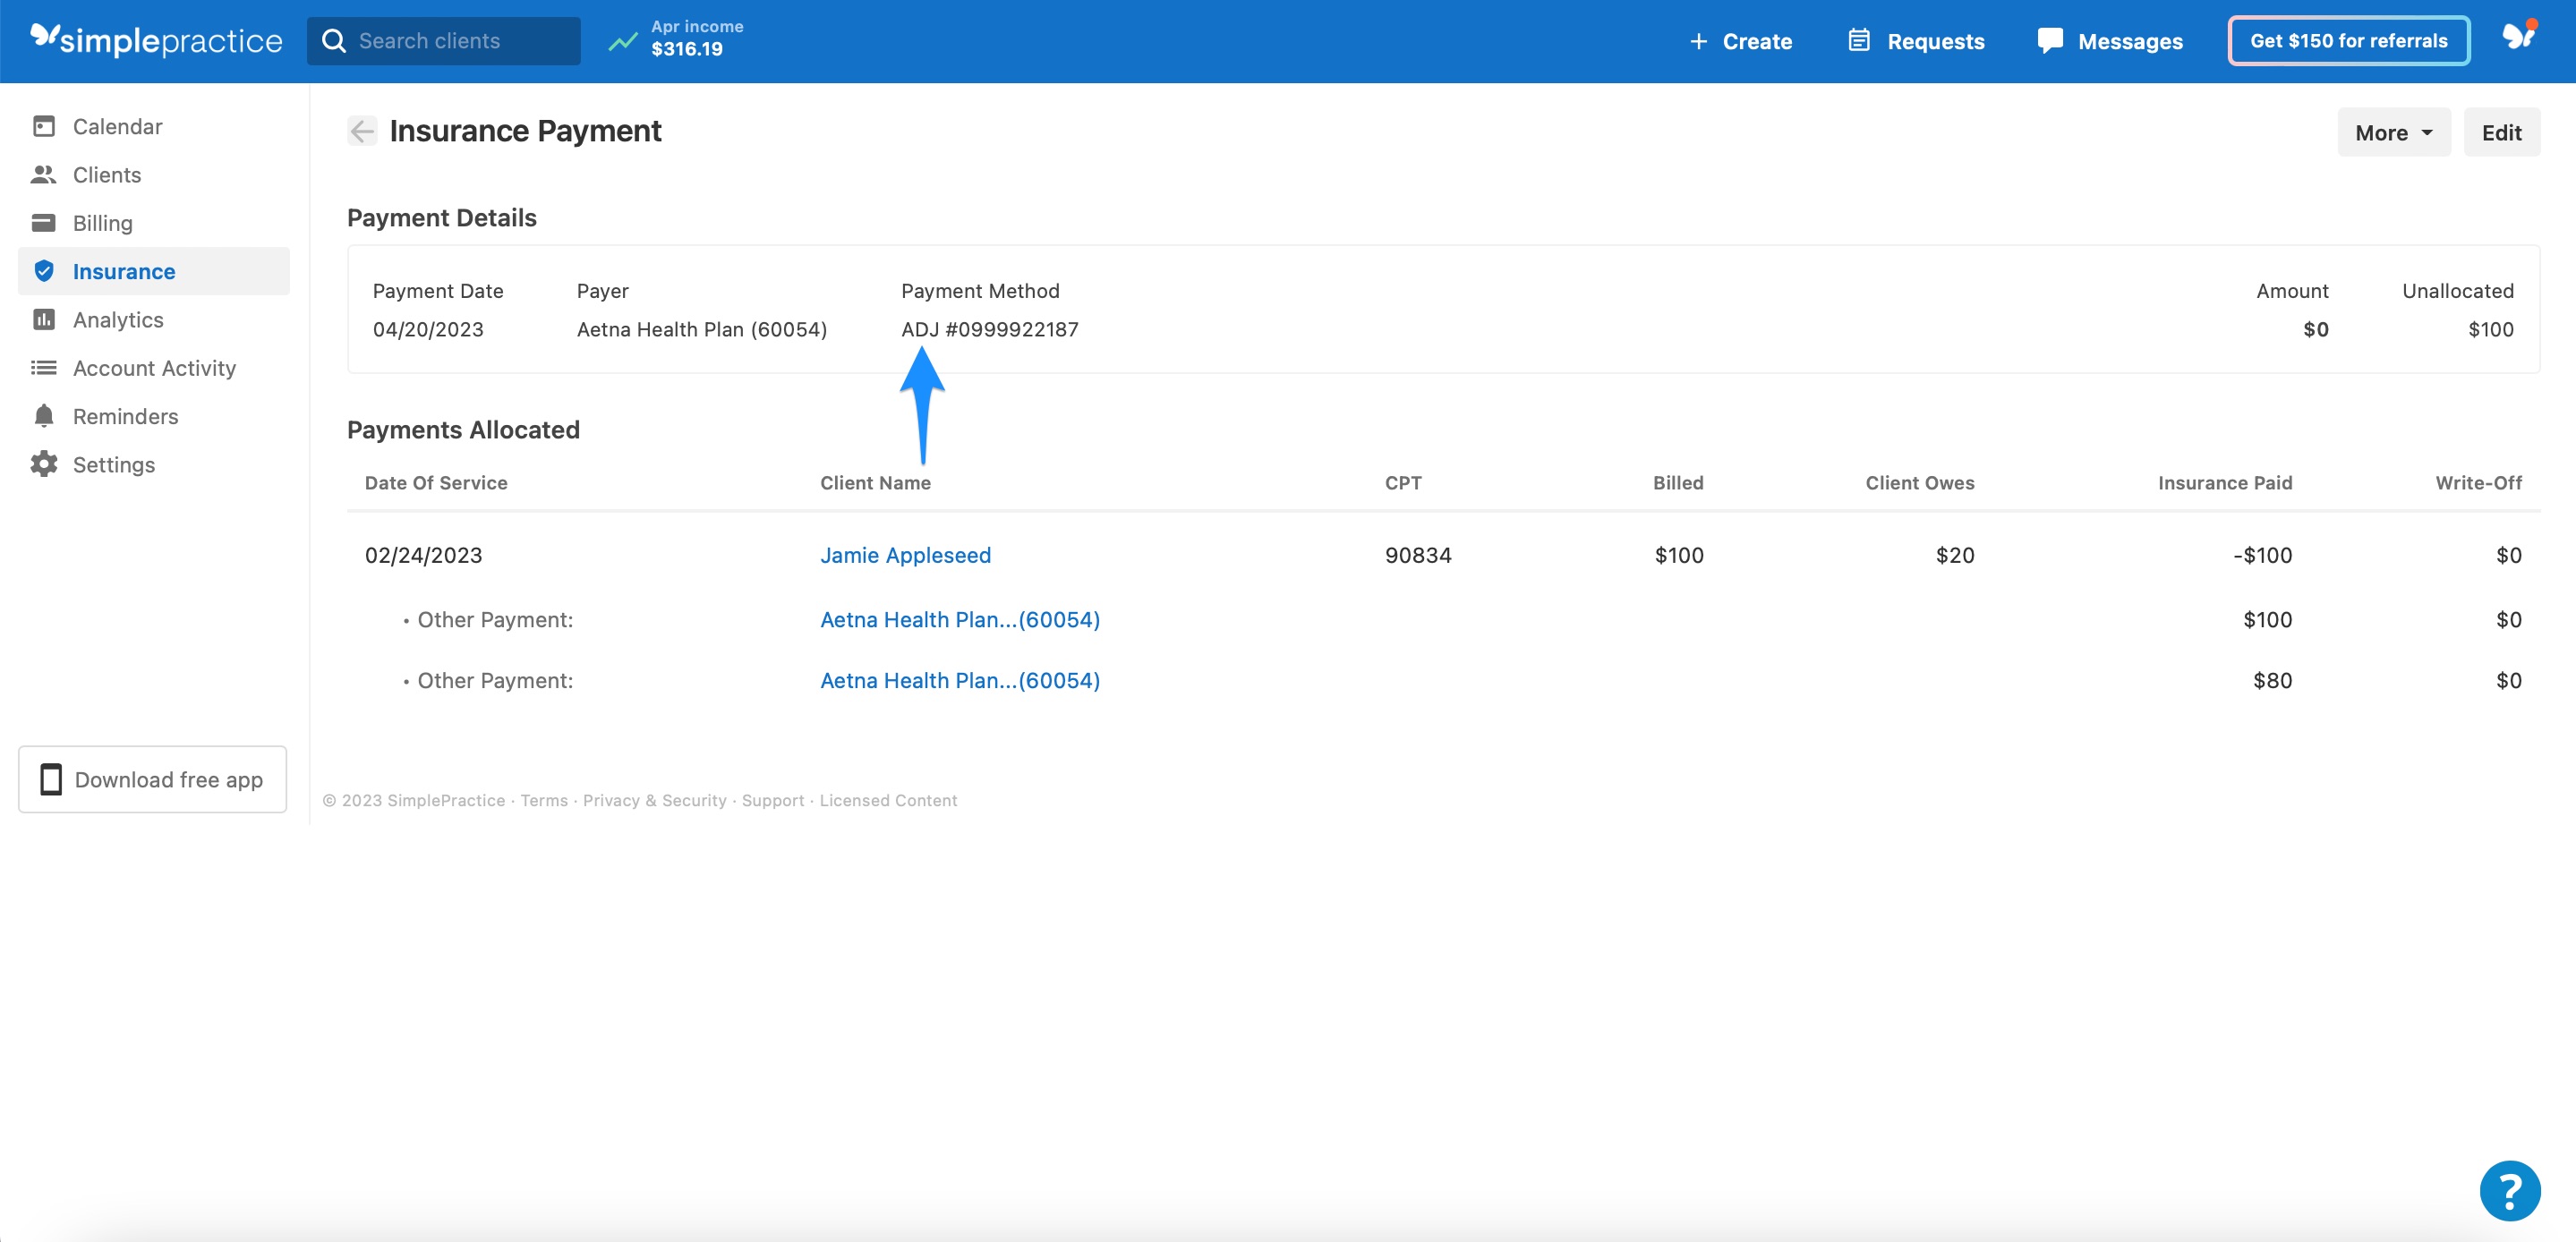2576x1242 pixels.
Task: Click the plus icon next to Create
Action: pyautogui.click(x=1698, y=41)
